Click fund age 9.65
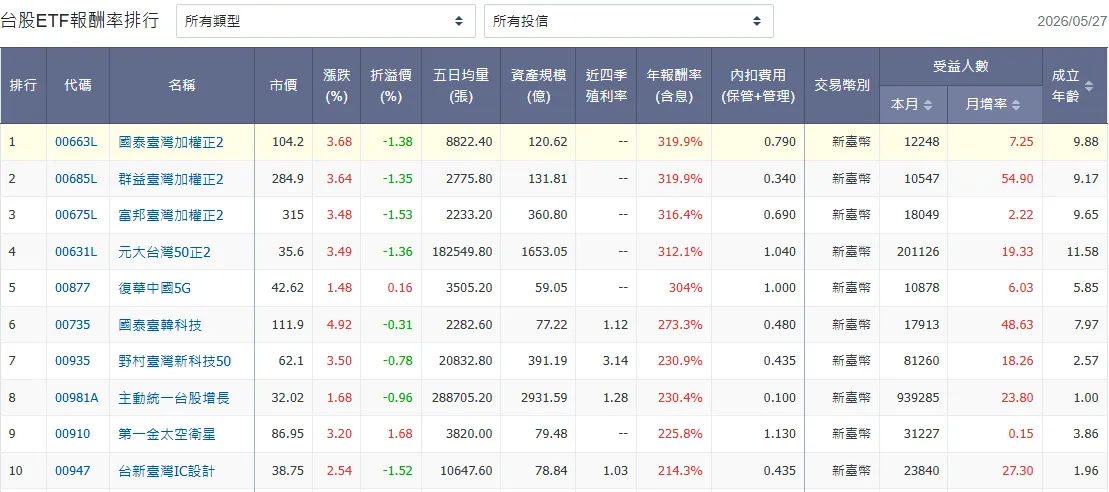Viewport: 1109px width, 492px height. point(1086,215)
